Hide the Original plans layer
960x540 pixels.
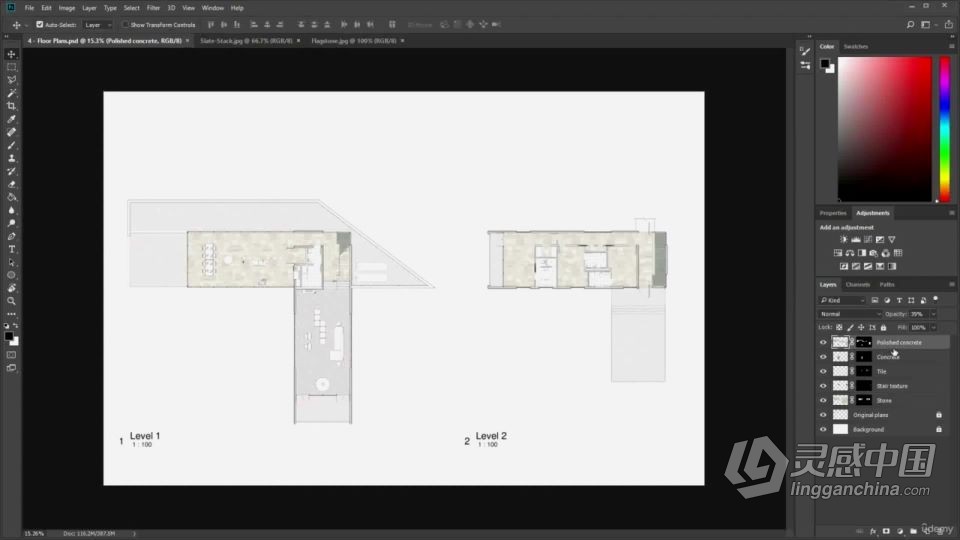(x=823, y=415)
